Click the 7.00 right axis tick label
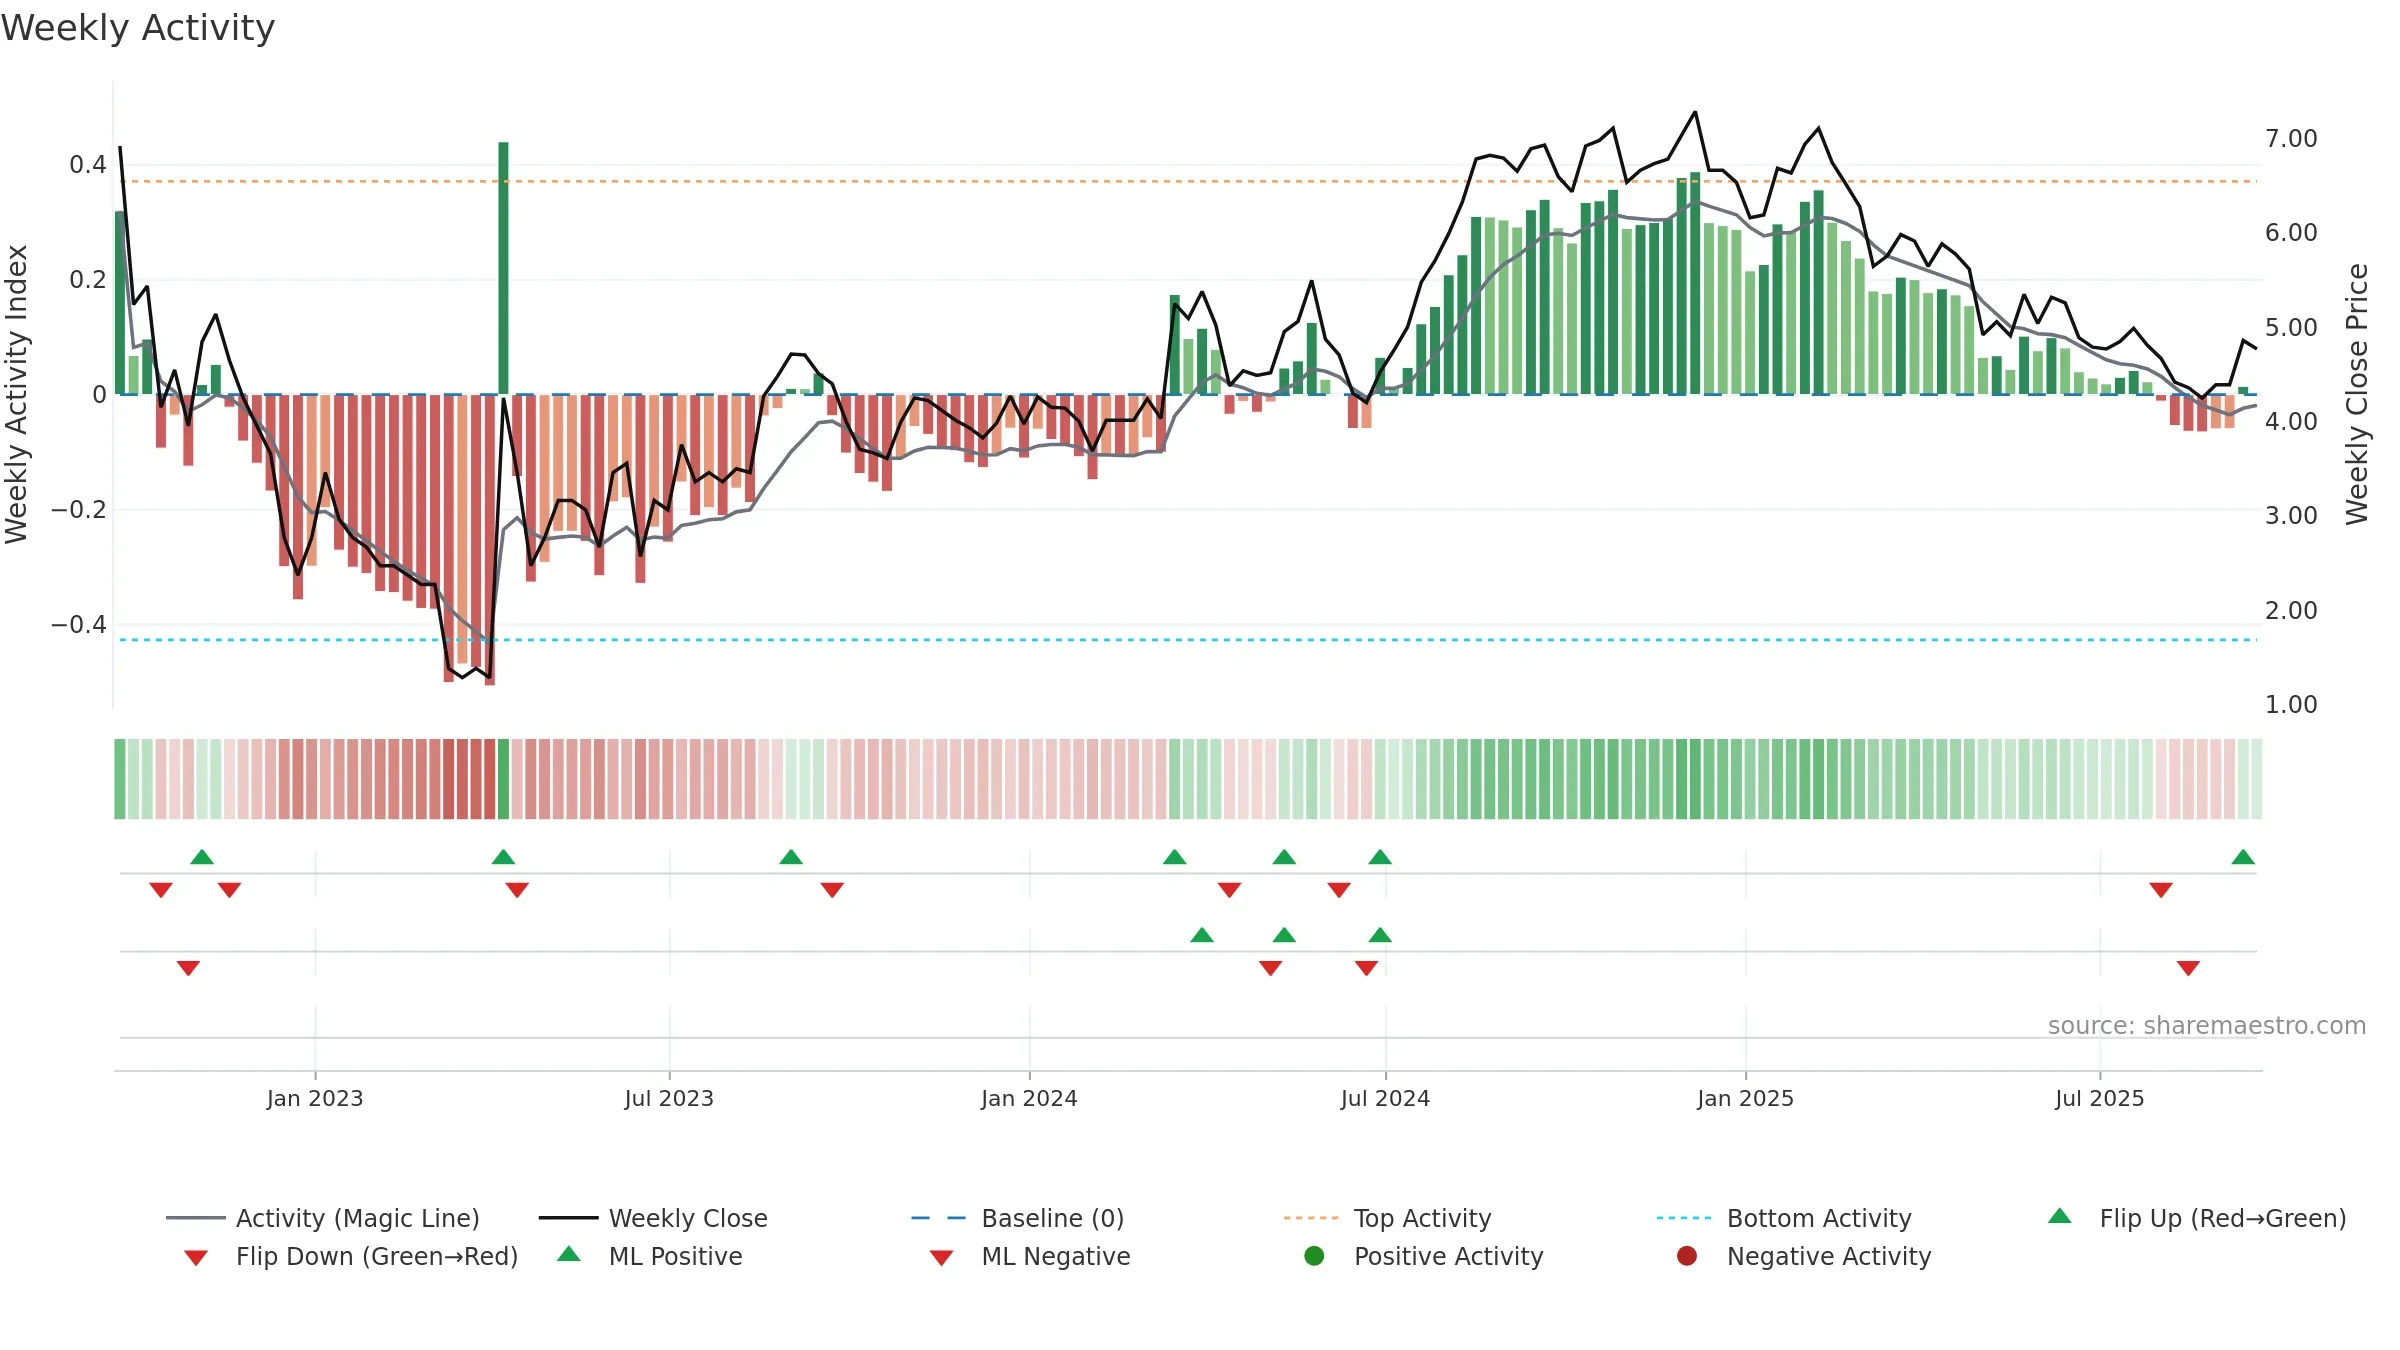 coord(2291,138)
